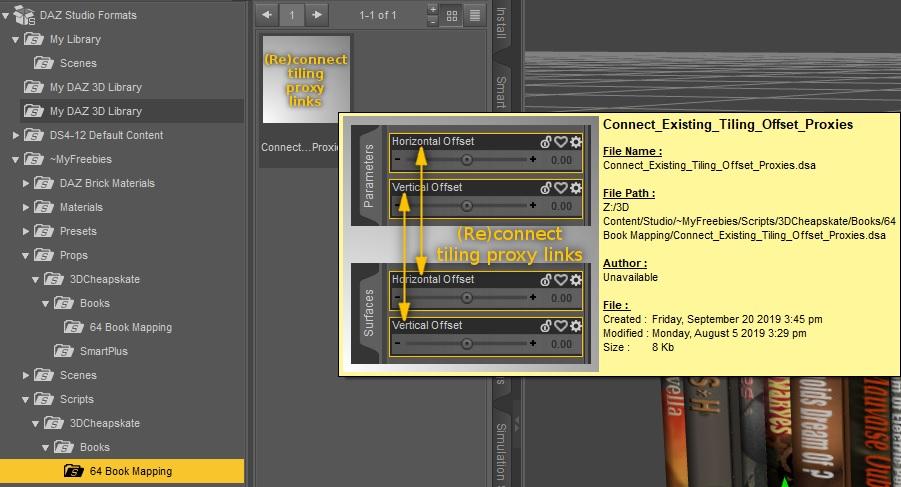Go to the next content page arrow
Screen dimensions: 901x487
click(x=317, y=15)
